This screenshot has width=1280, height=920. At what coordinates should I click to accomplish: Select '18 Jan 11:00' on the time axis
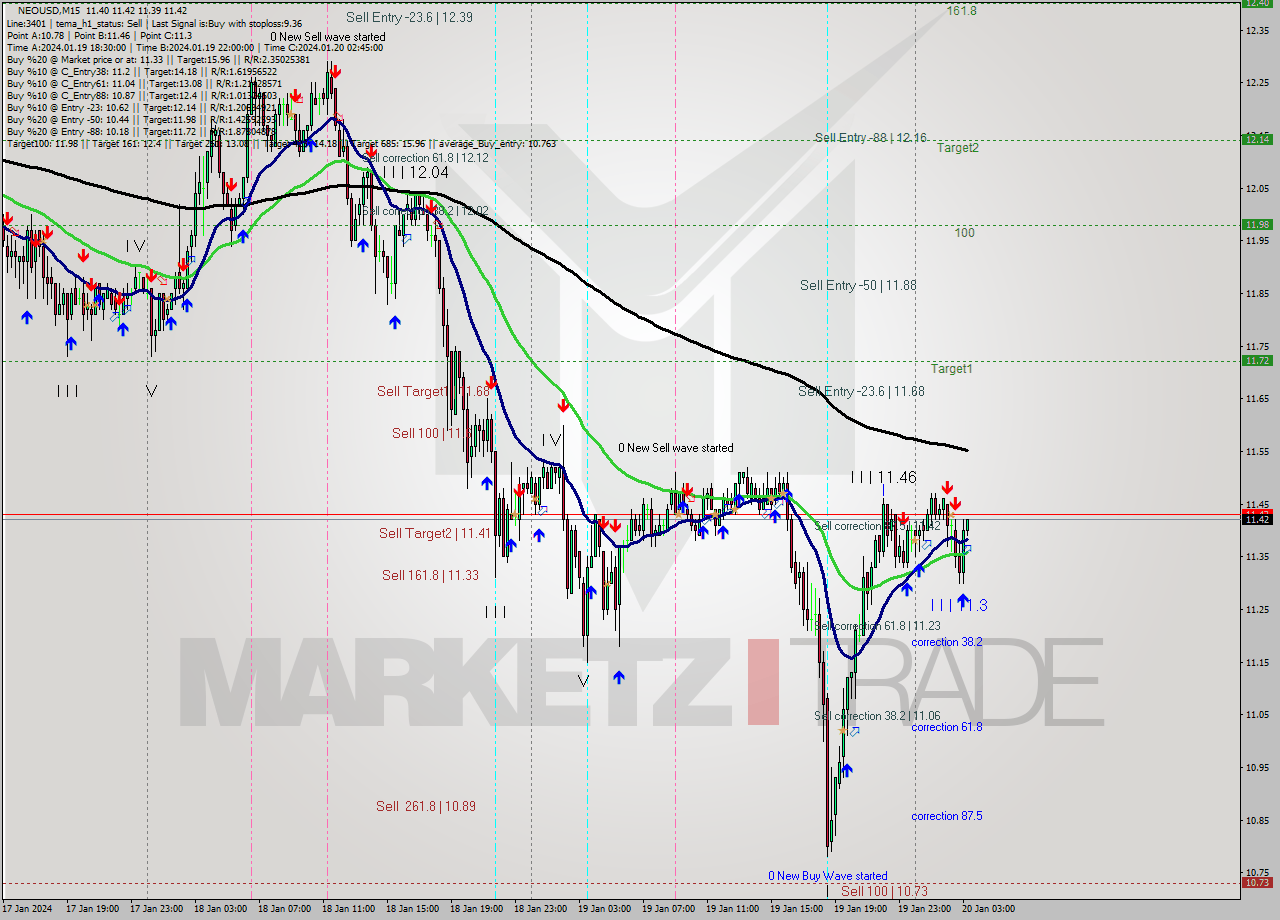click(348, 909)
